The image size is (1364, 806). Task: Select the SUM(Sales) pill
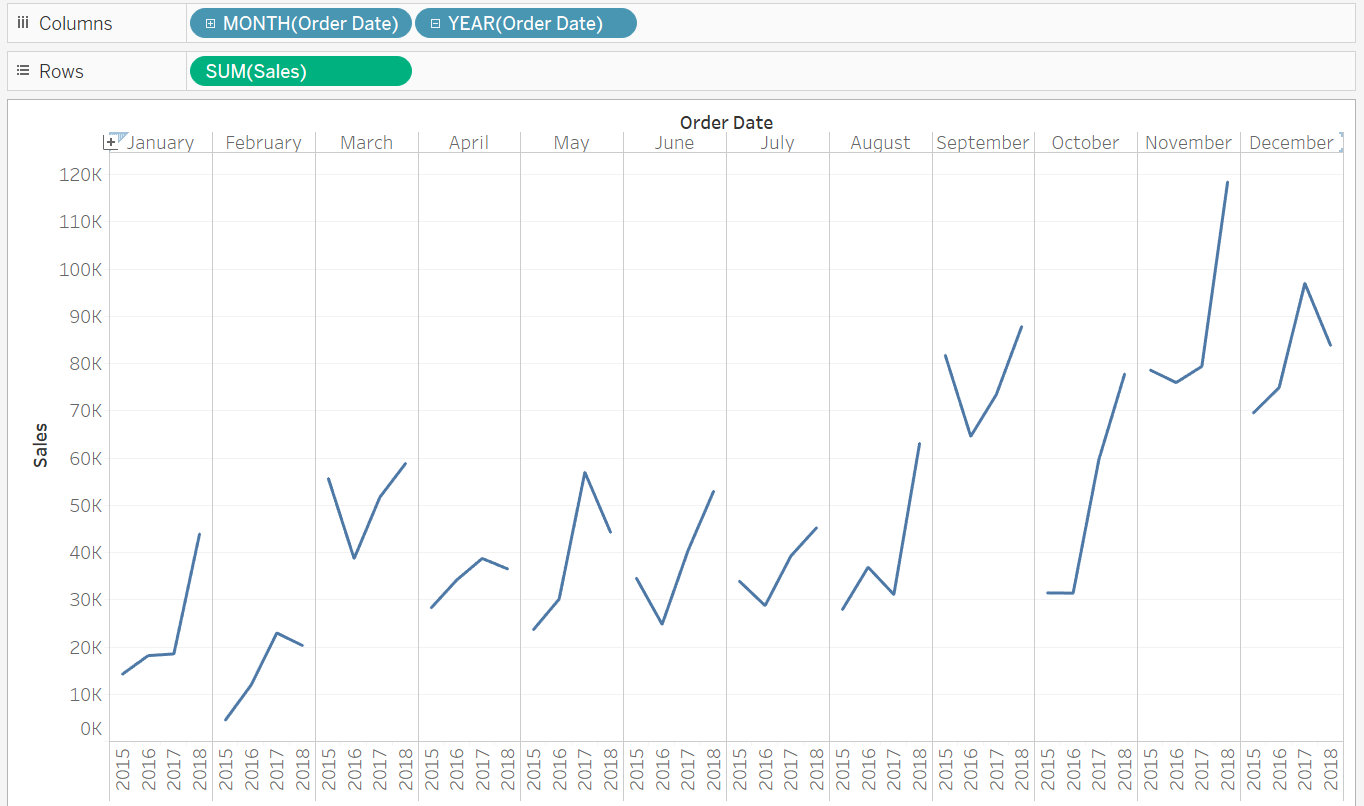pos(299,71)
